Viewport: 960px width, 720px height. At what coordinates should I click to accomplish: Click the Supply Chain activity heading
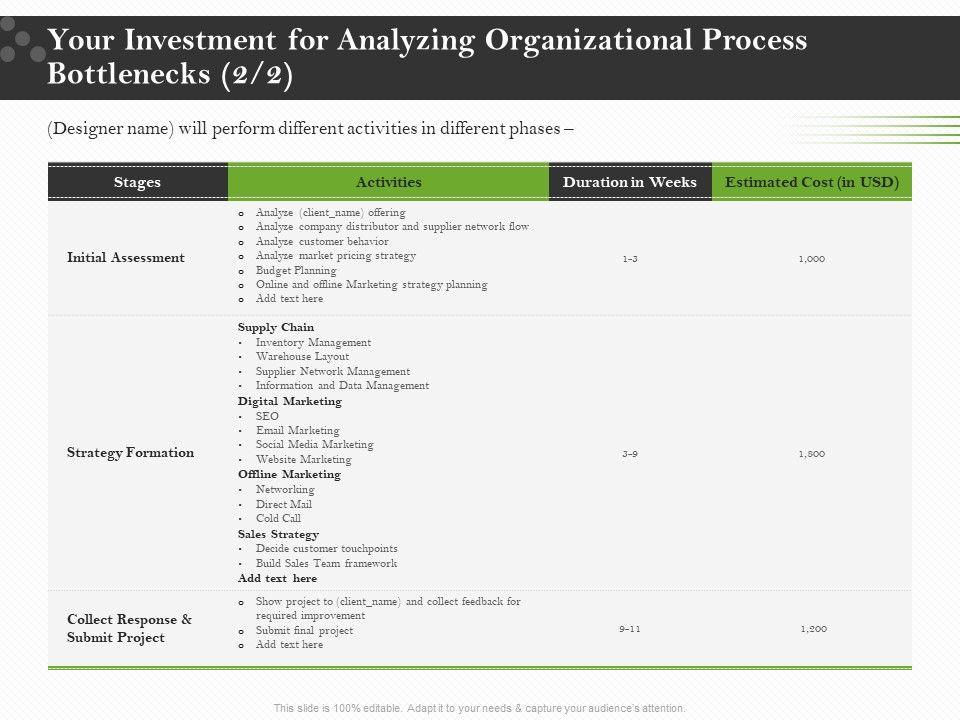[276, 327]
